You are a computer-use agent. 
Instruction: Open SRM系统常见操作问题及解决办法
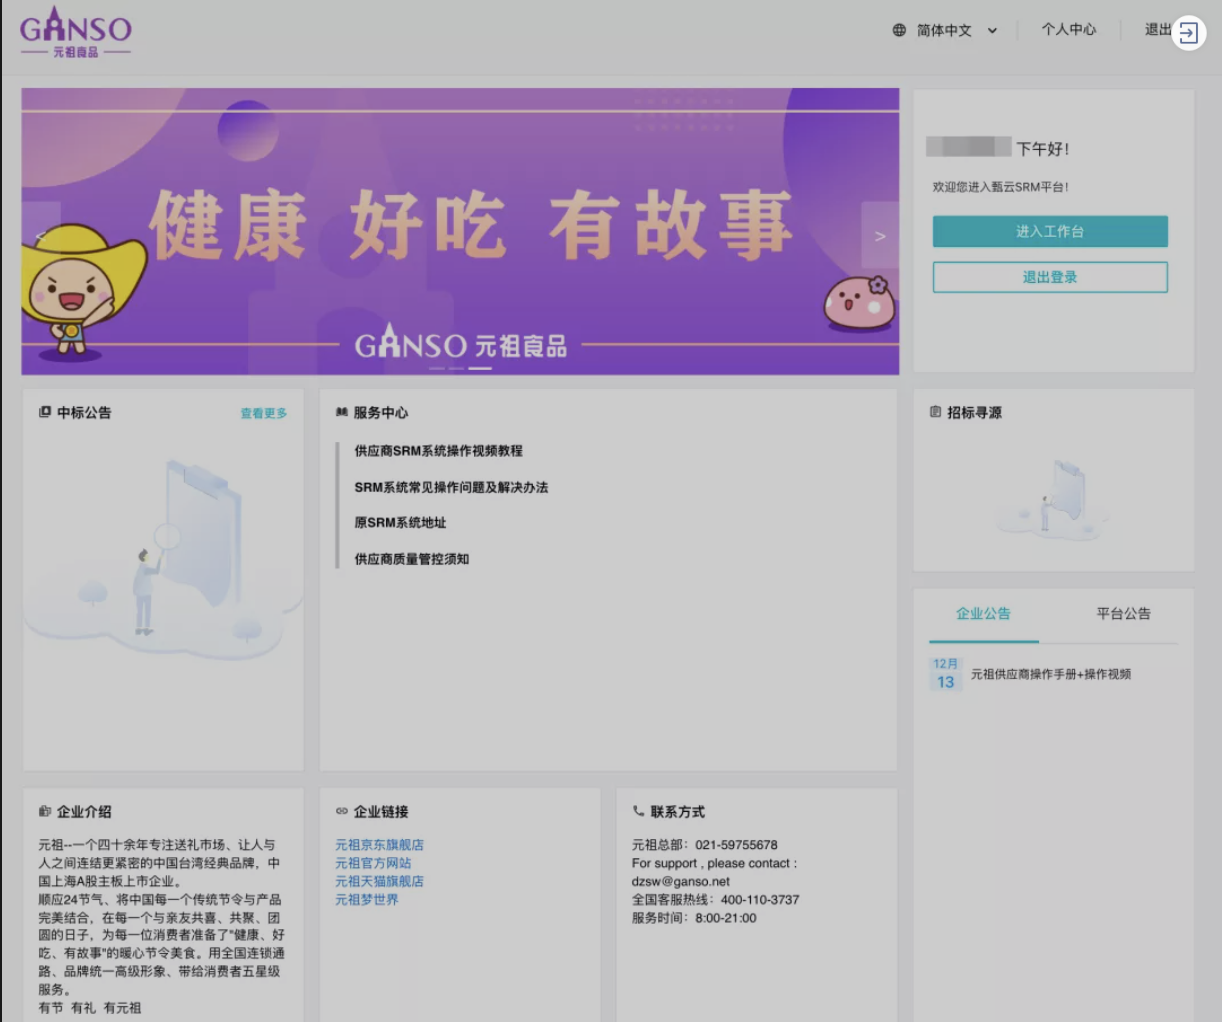[451, 487]
